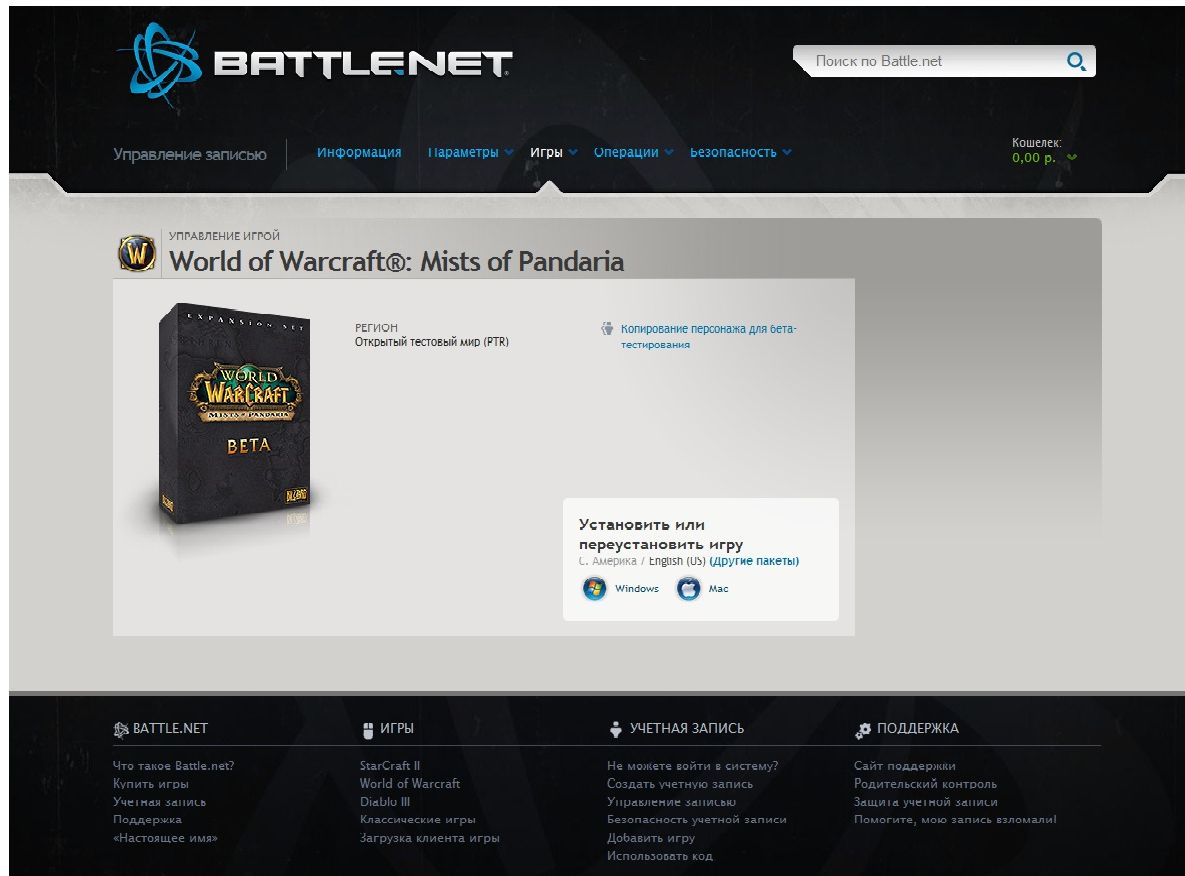The image size is (1185, 876).
Task: Open the Diablo III footer link
Action: tap(385, 802)
